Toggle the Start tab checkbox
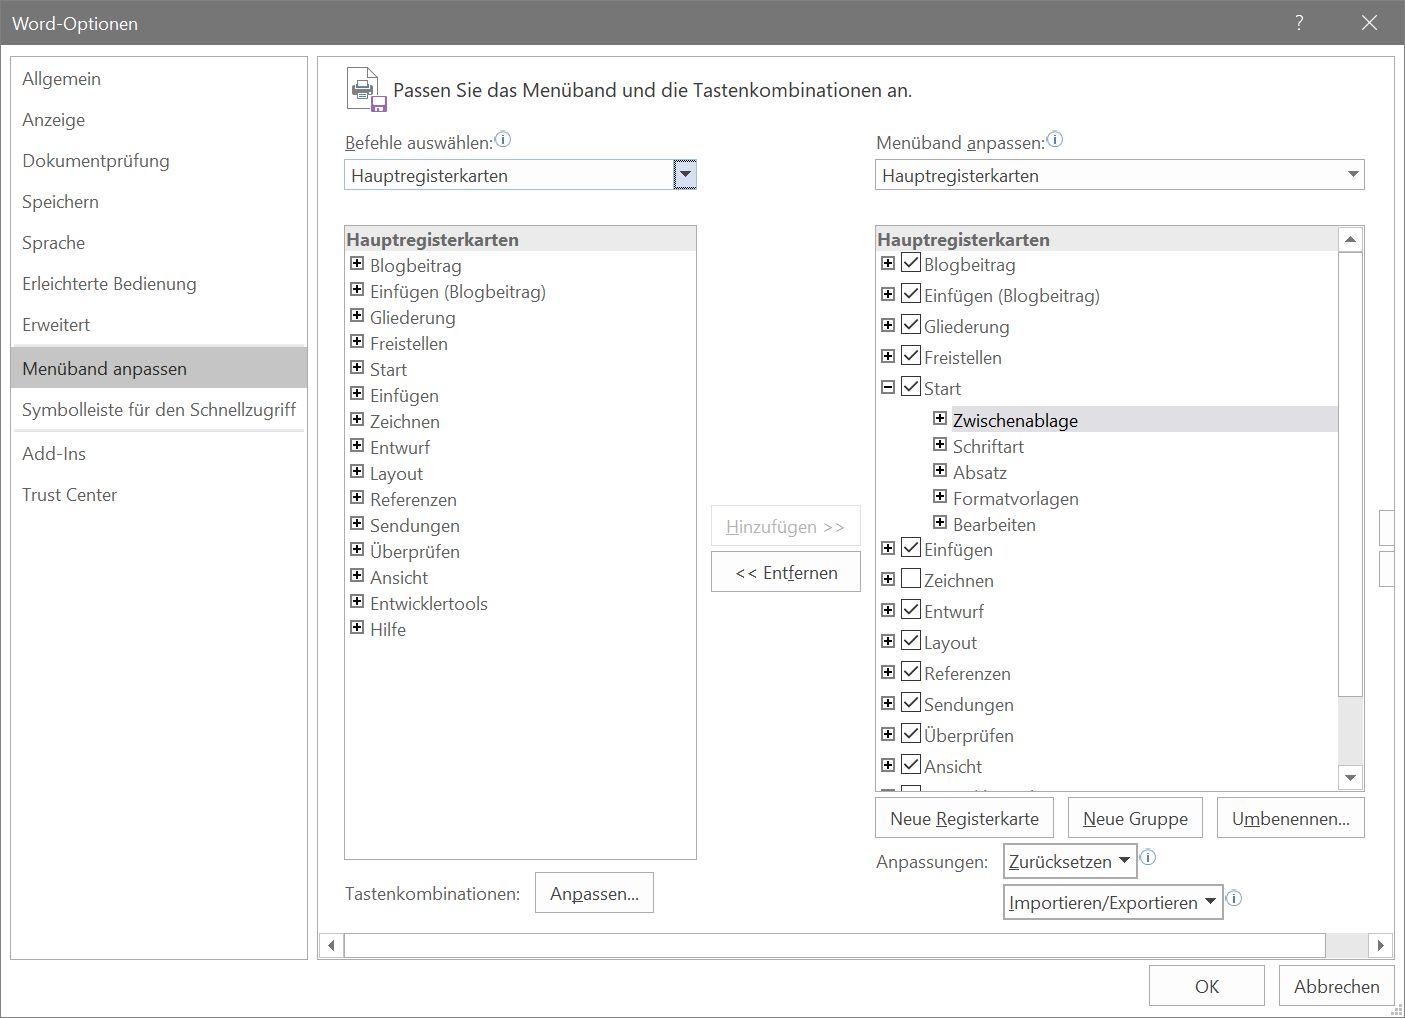Viewport: 1405px width, 1018px height. (x=911, y=388)
